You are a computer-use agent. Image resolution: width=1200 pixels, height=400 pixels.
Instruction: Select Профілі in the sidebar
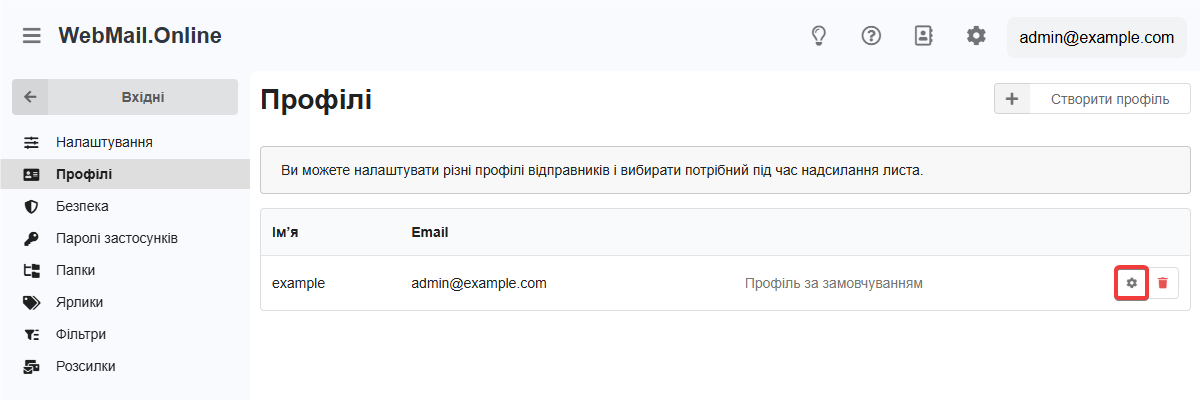coord(84,174)
